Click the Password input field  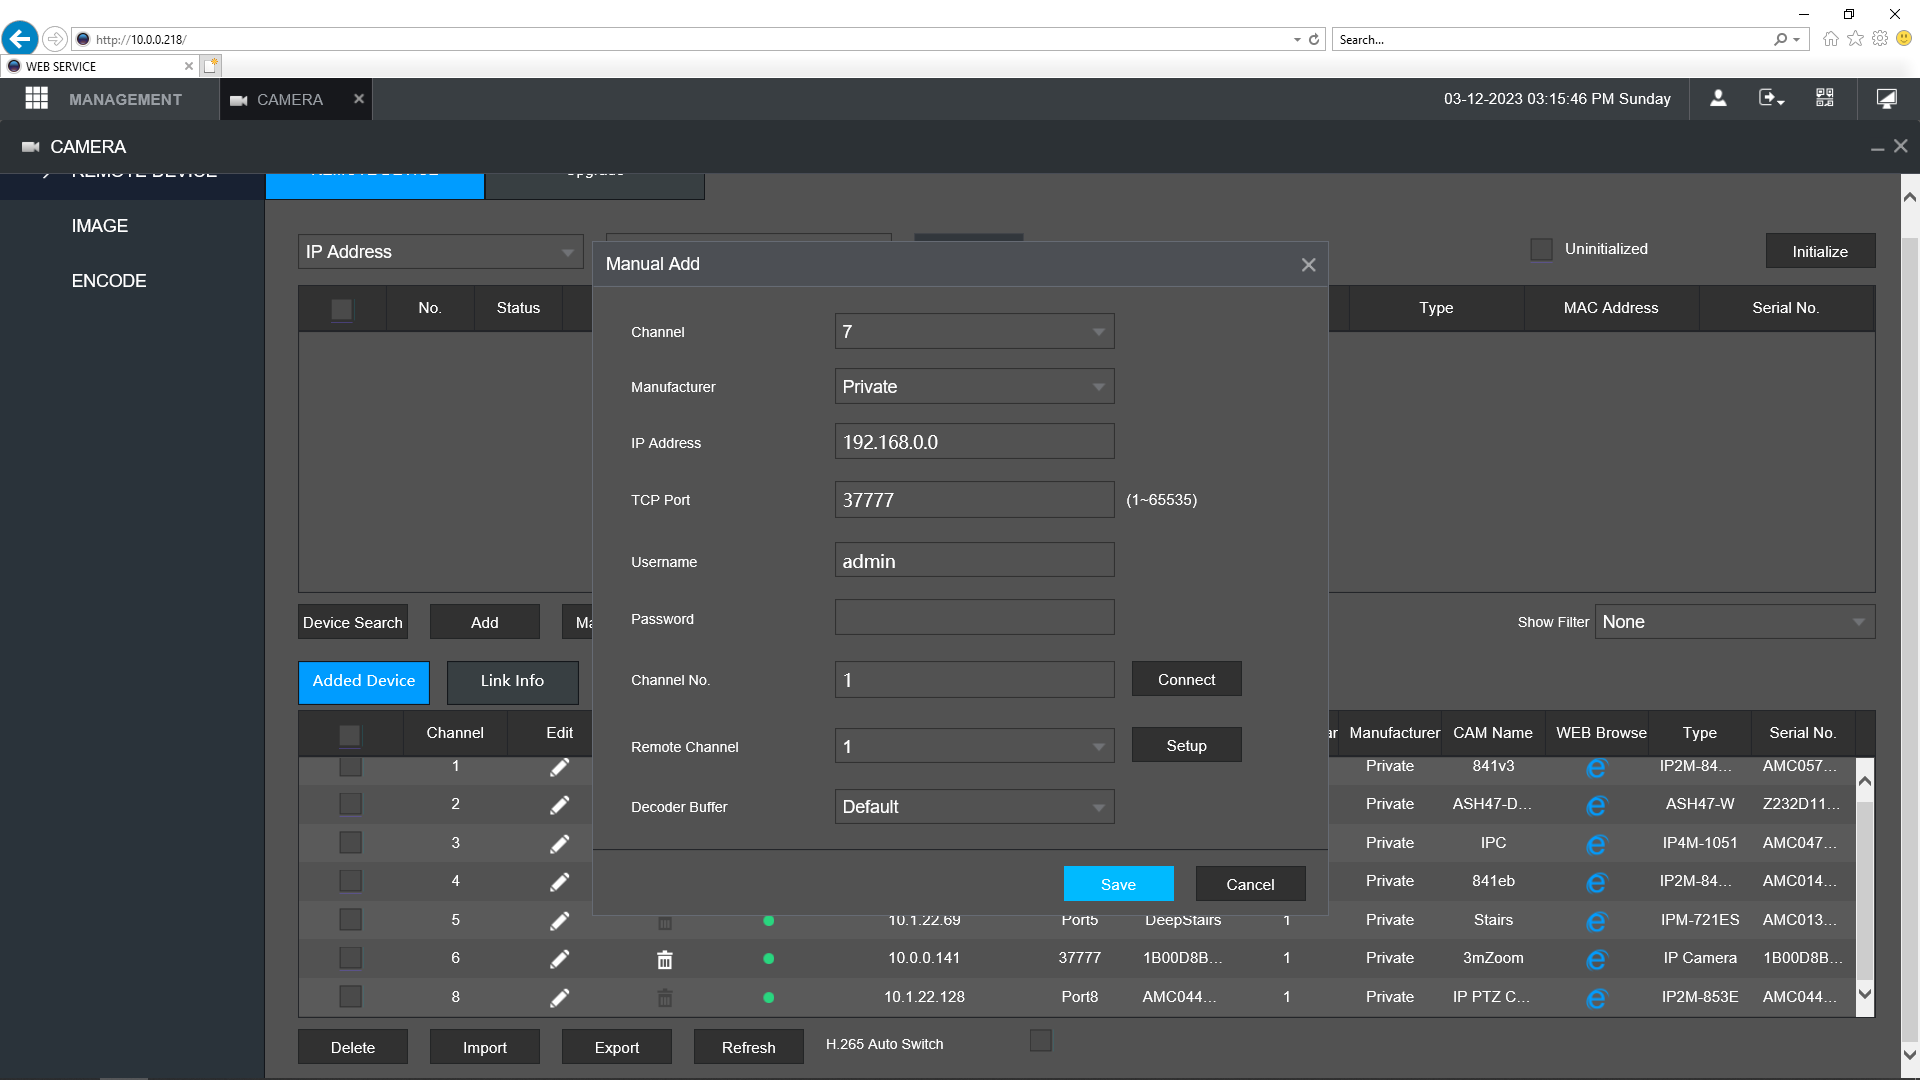[974, 617]
